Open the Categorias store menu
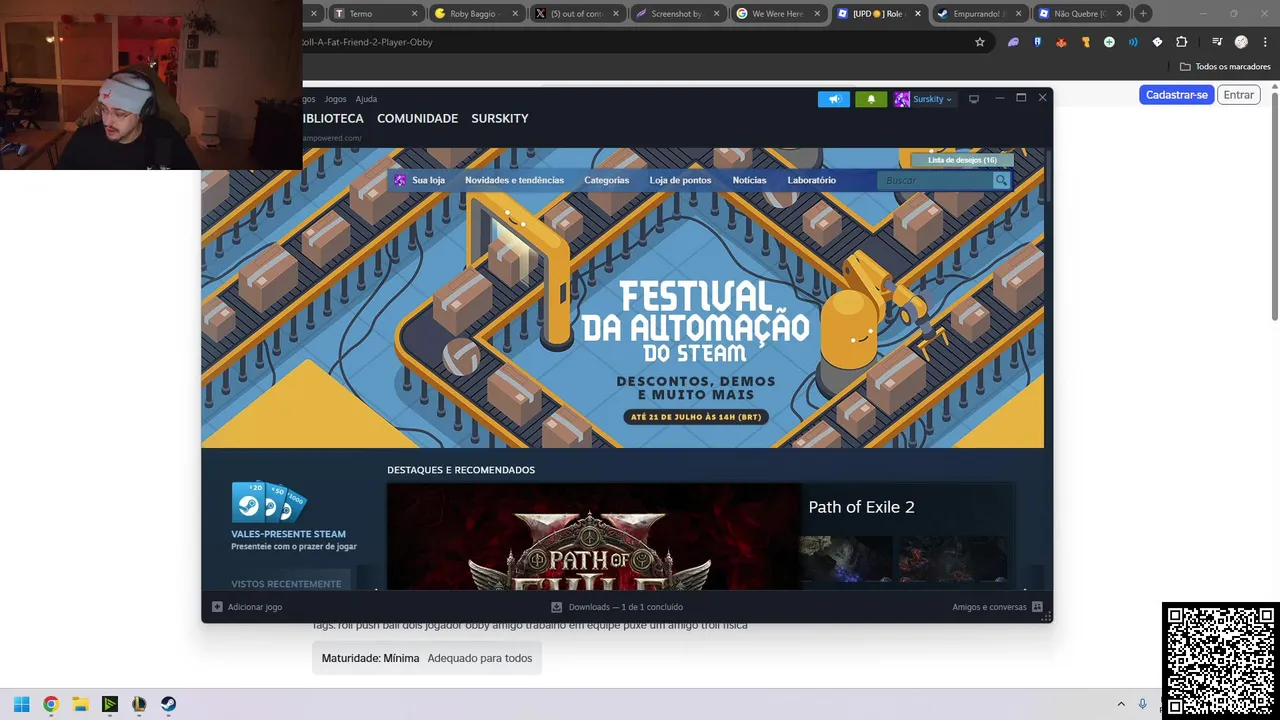This screenshot has width=1280, height=720. 607,180
